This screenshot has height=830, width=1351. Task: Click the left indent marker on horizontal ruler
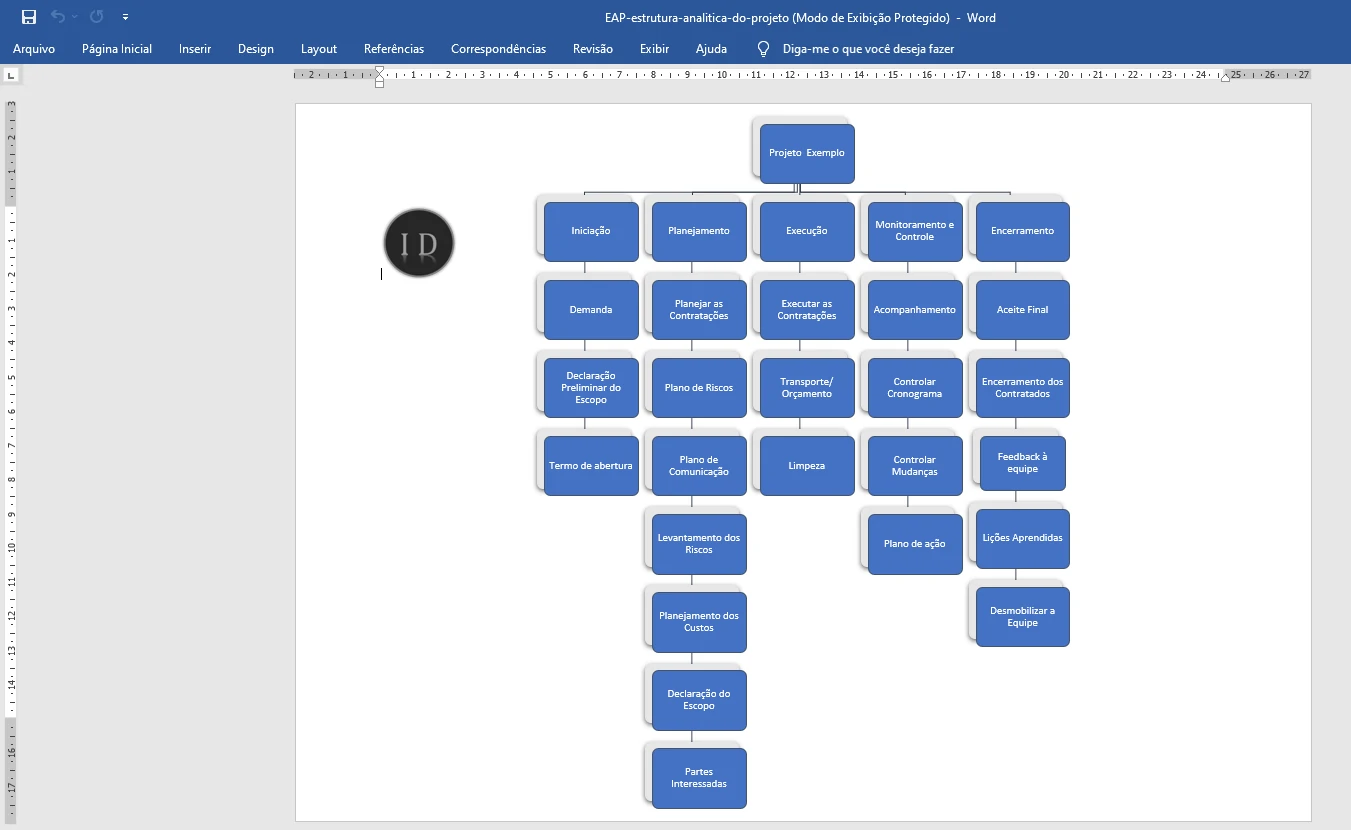pos(379,78)
